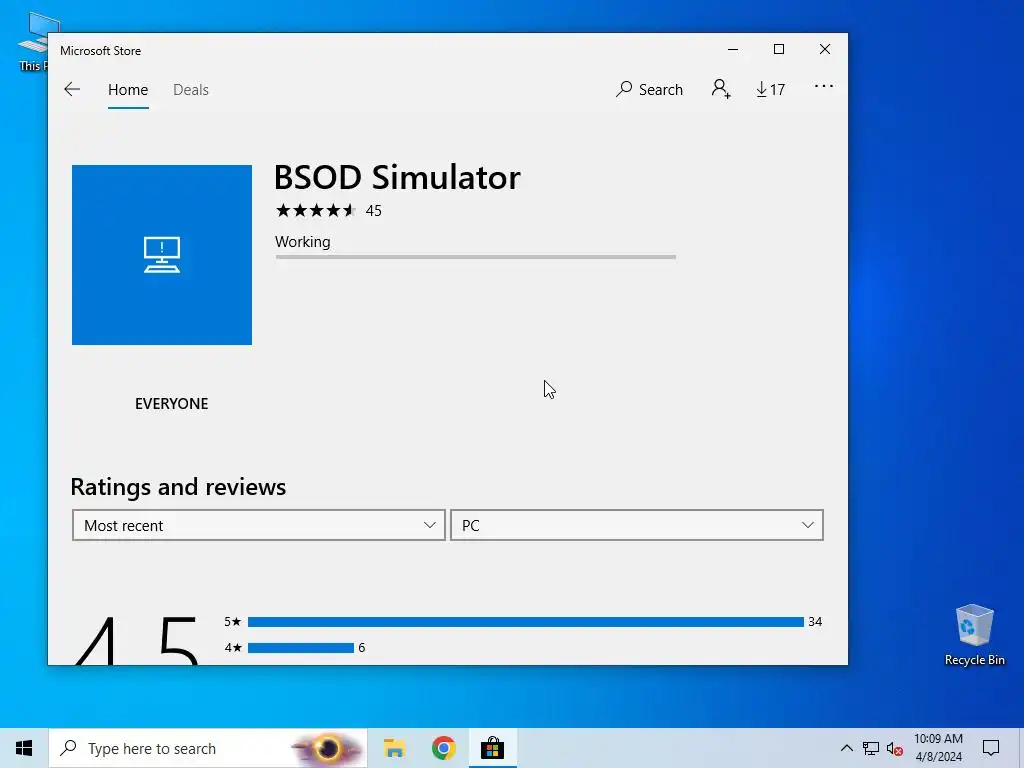Click the search highlight image in taskbar
1024x768 pixels.
[328, 748]
